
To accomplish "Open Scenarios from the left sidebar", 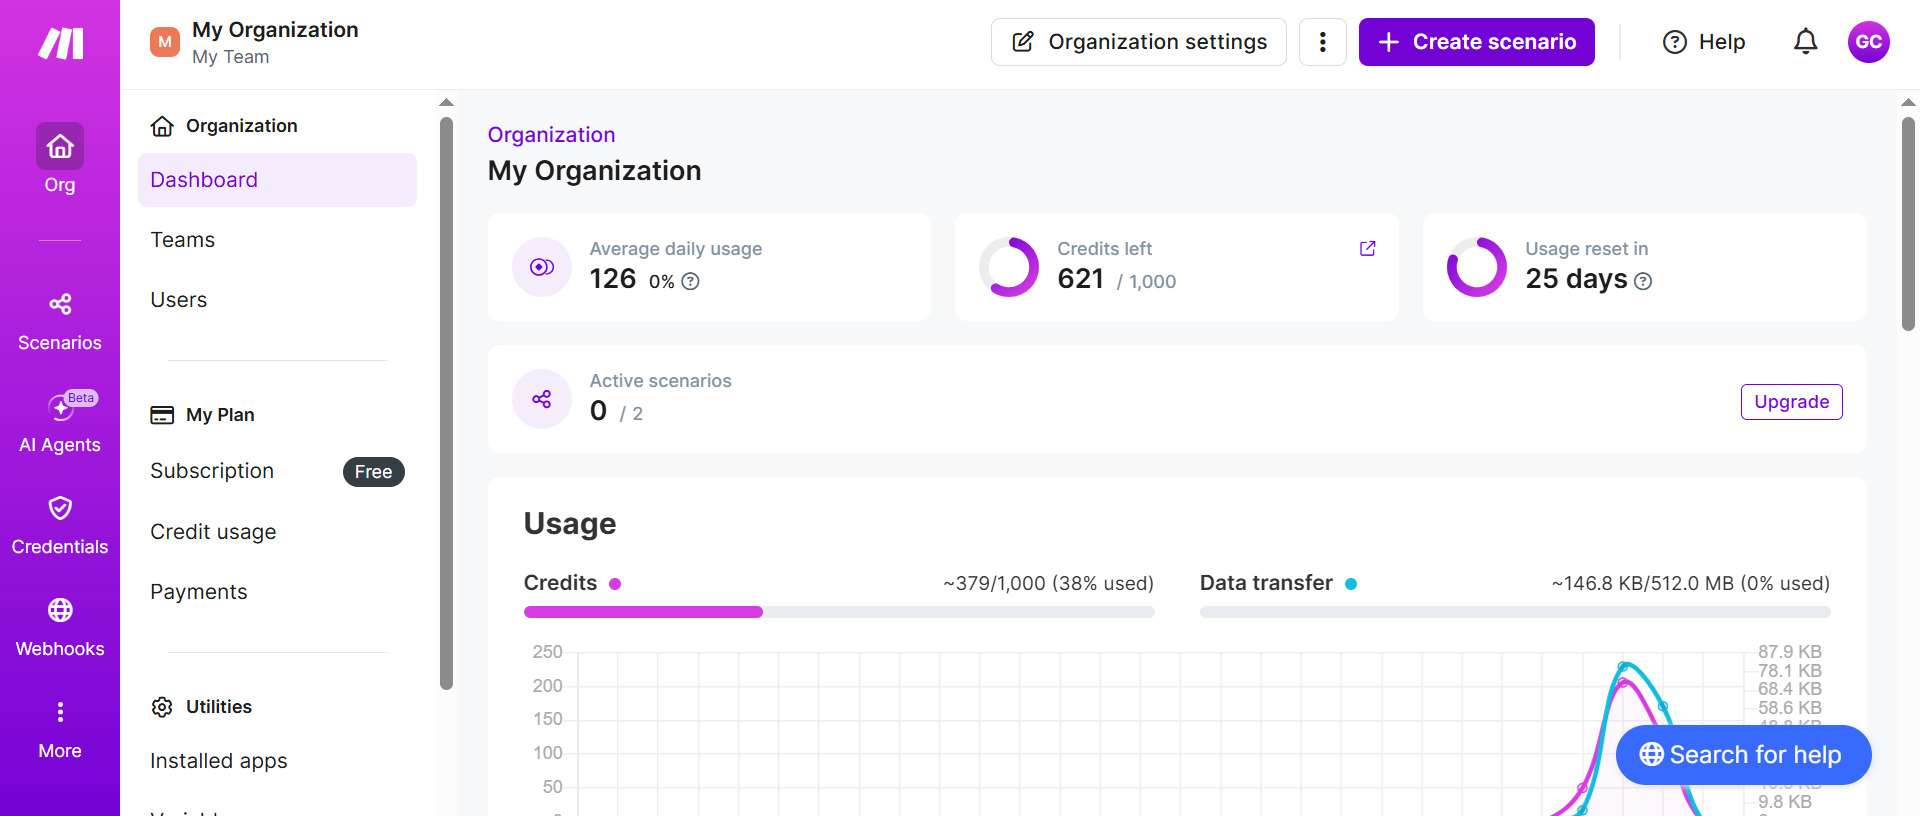I will (60, 322).
